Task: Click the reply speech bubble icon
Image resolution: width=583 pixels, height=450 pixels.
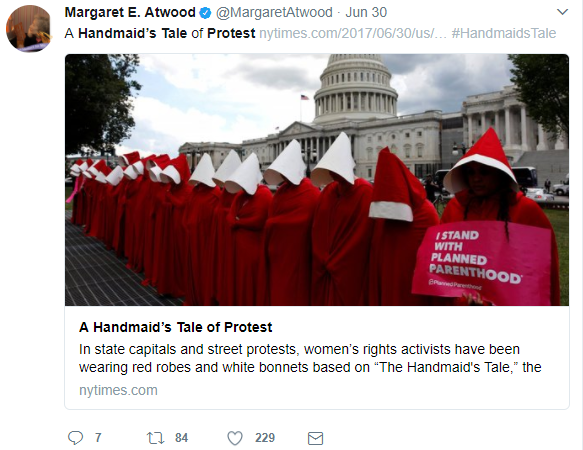Action: [x=75, y=438]
